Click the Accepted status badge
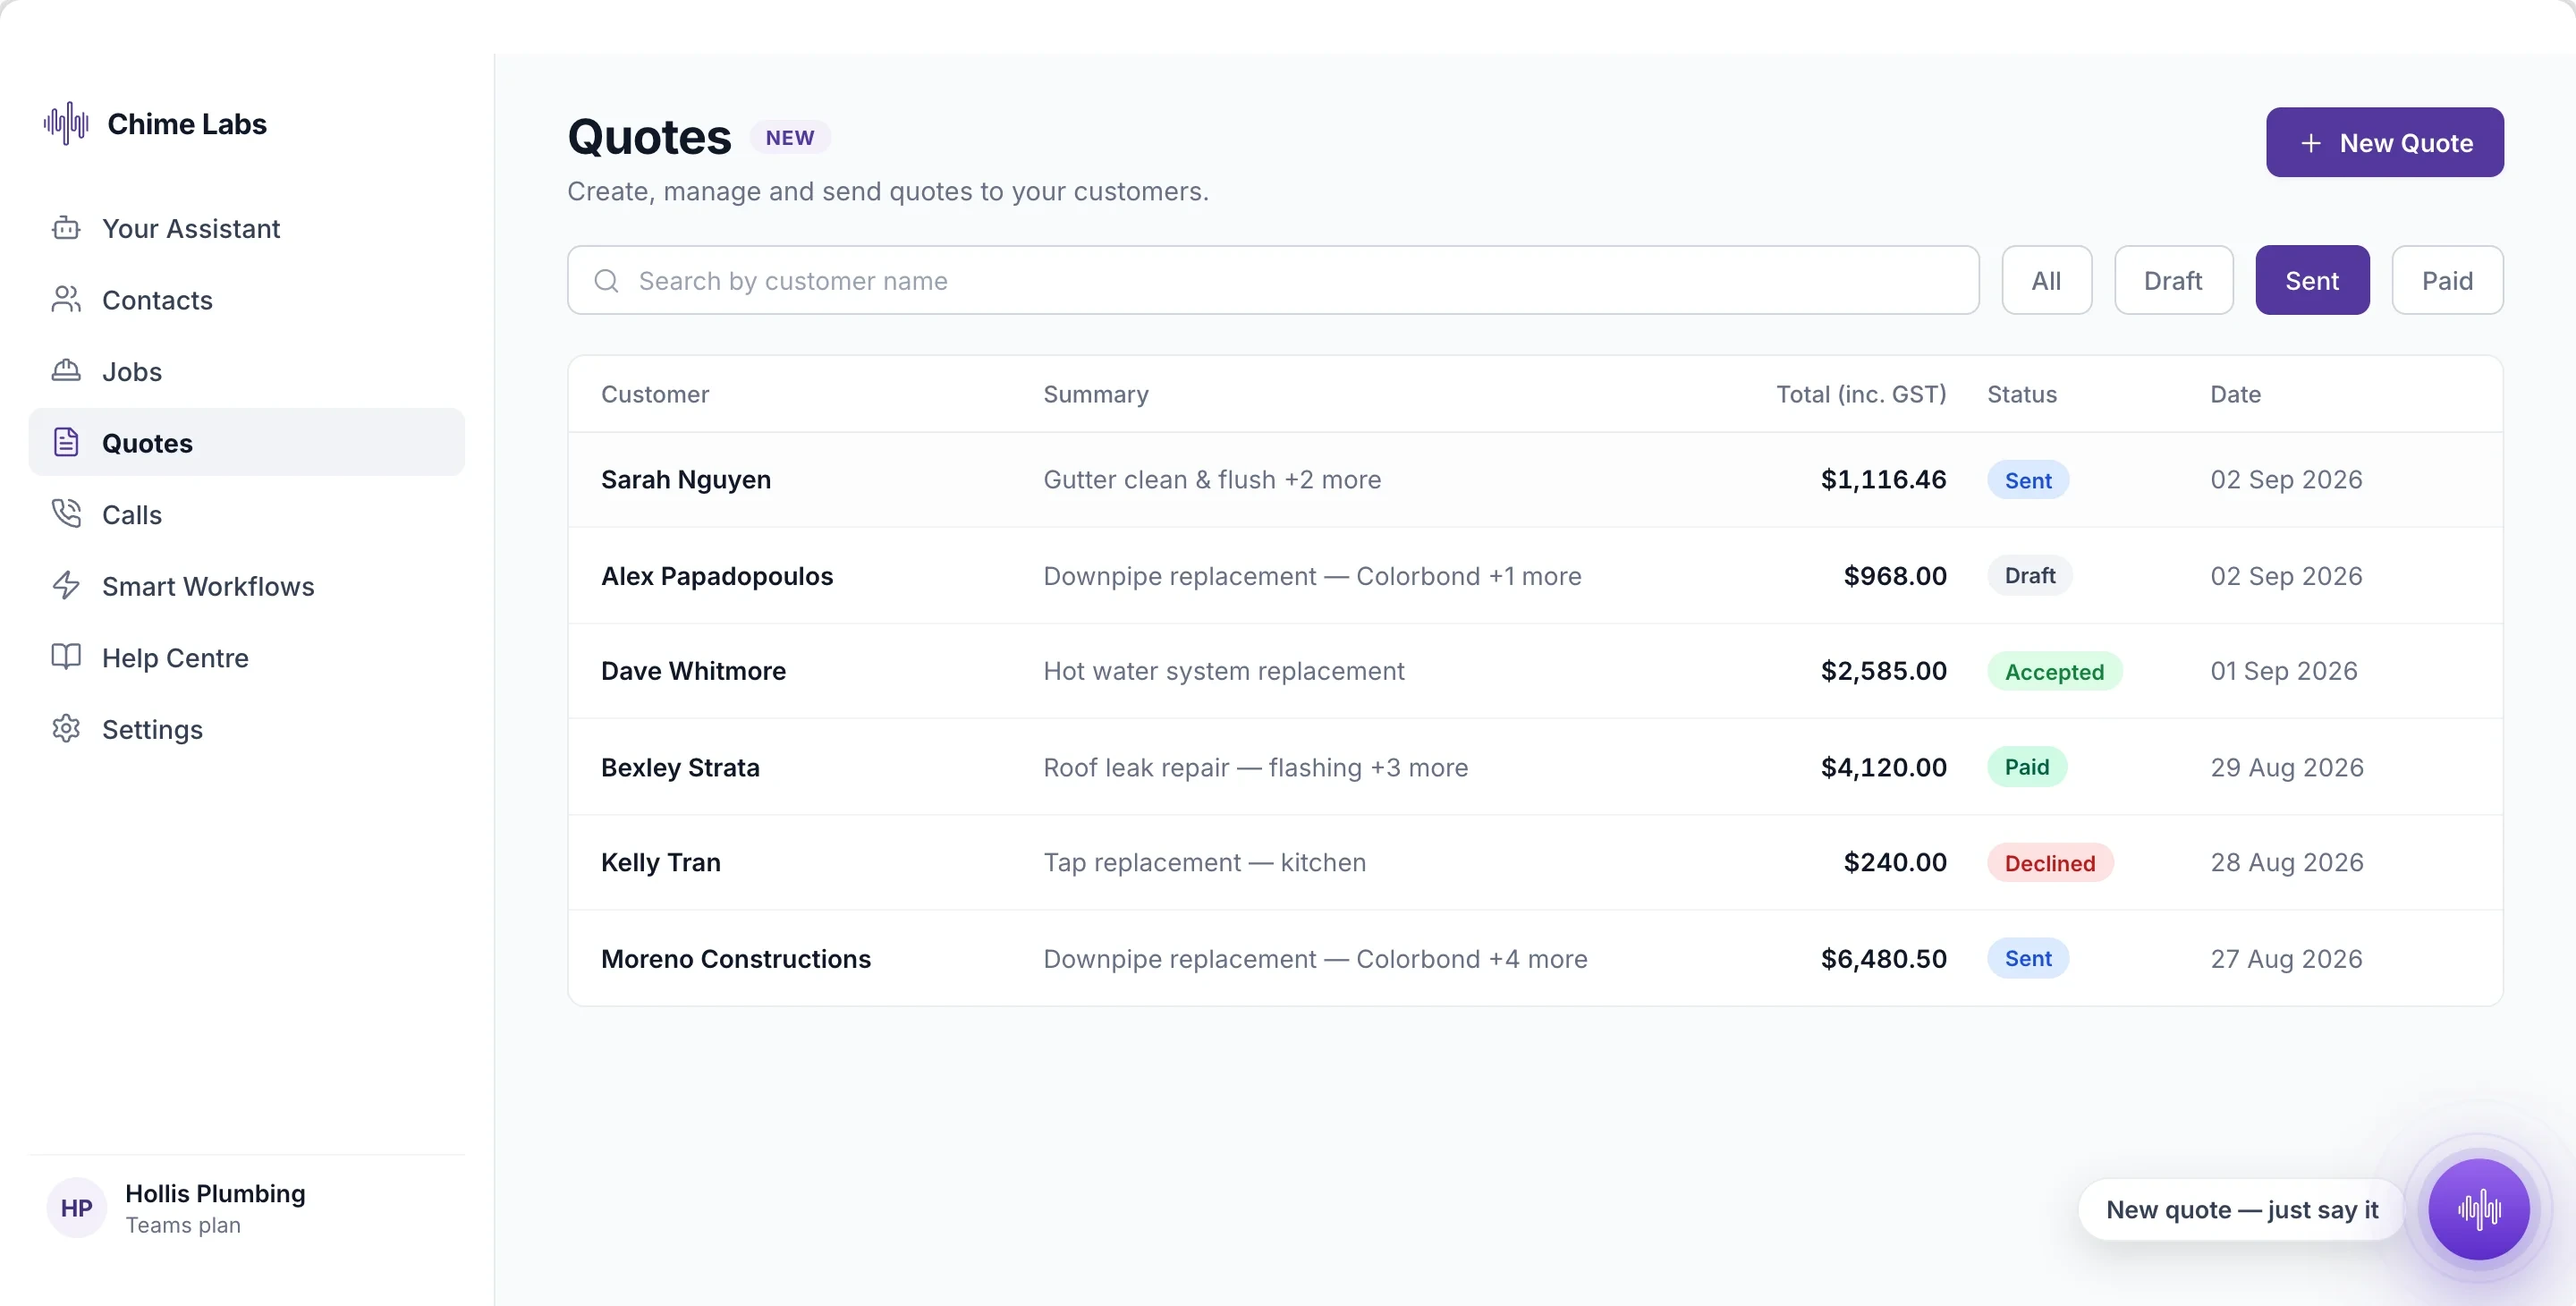The image size is (2576, 1306). coord(2054,671)
